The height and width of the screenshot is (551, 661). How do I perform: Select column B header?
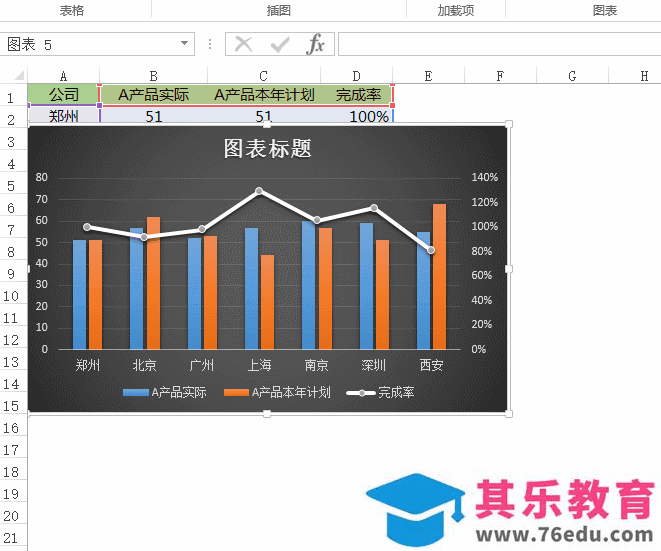(153, 76)
